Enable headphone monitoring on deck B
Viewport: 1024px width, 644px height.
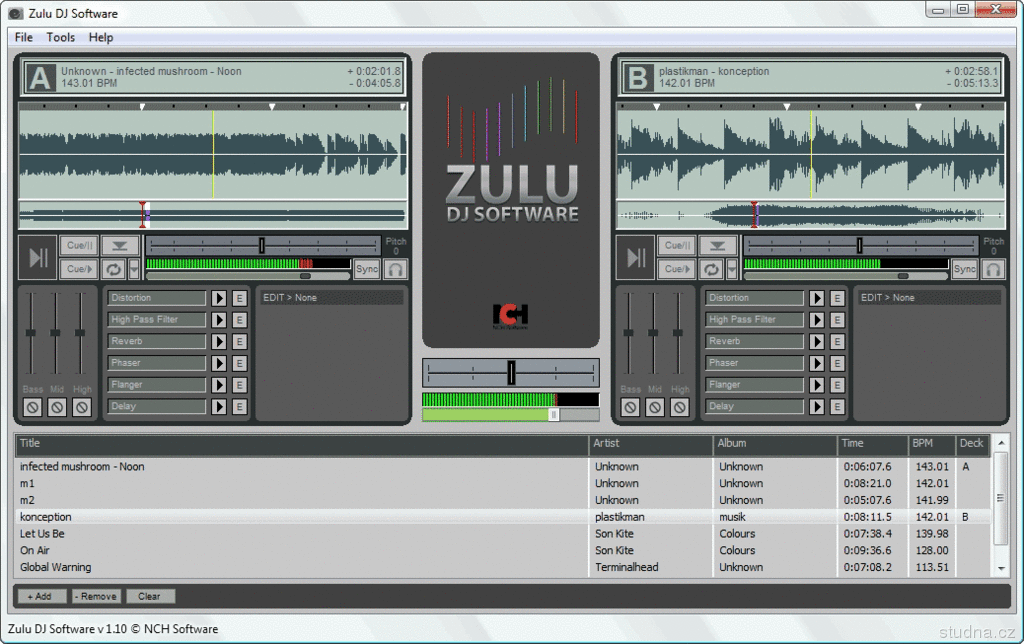pyautogui.click(x=993, y=269)
